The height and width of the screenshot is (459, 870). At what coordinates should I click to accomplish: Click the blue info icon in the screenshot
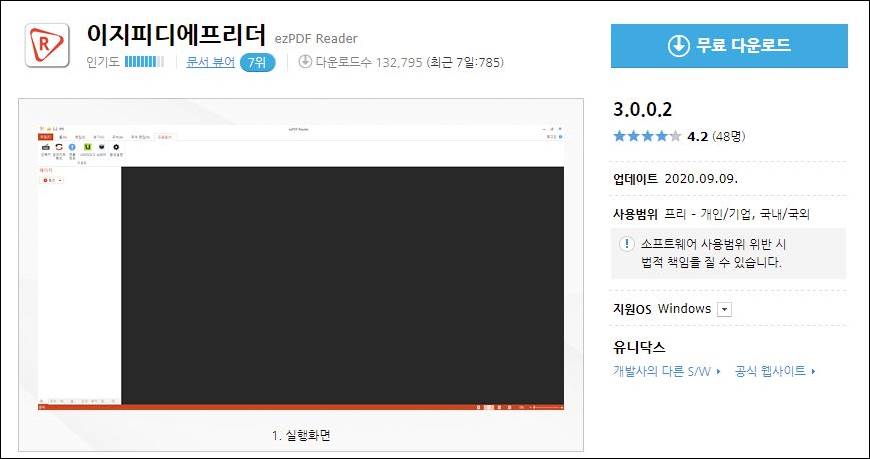72,147
